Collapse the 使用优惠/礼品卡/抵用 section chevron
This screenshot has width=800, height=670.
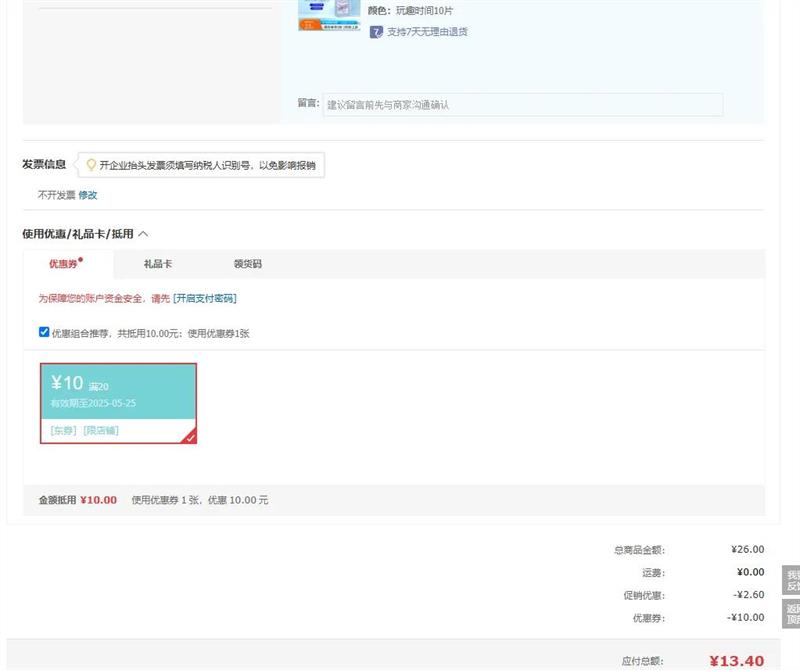143,234
